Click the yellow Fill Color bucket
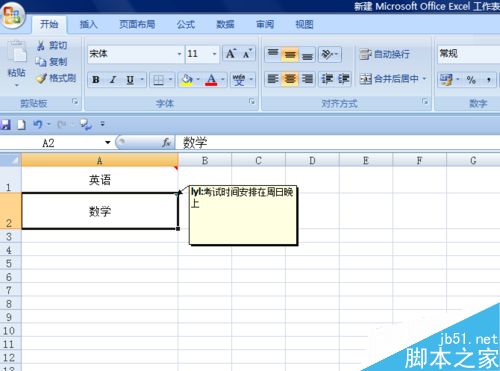Viewport: 500px width, 371px height. tap(187, 80)
